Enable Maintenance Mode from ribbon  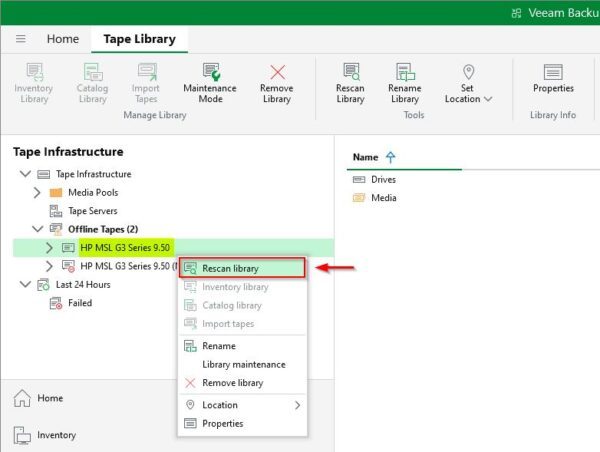pyautogui.click(x=210, y=83)
